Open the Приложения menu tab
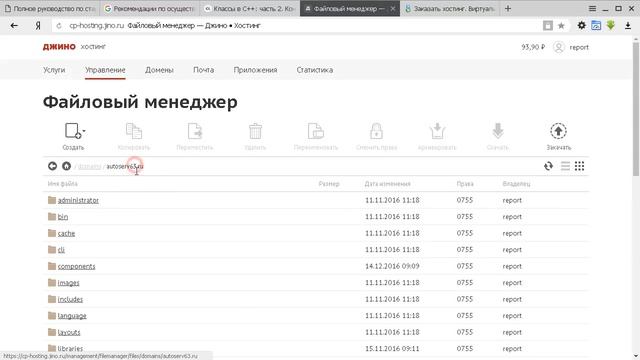 point(255,70)
